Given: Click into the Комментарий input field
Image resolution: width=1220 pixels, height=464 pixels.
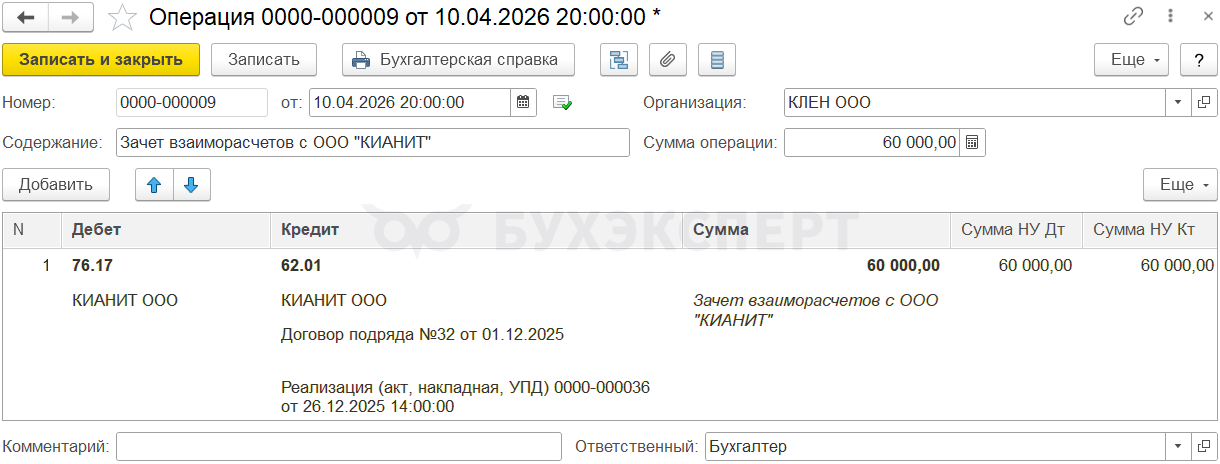Looking at the screenshot, I should coord(339,447).
